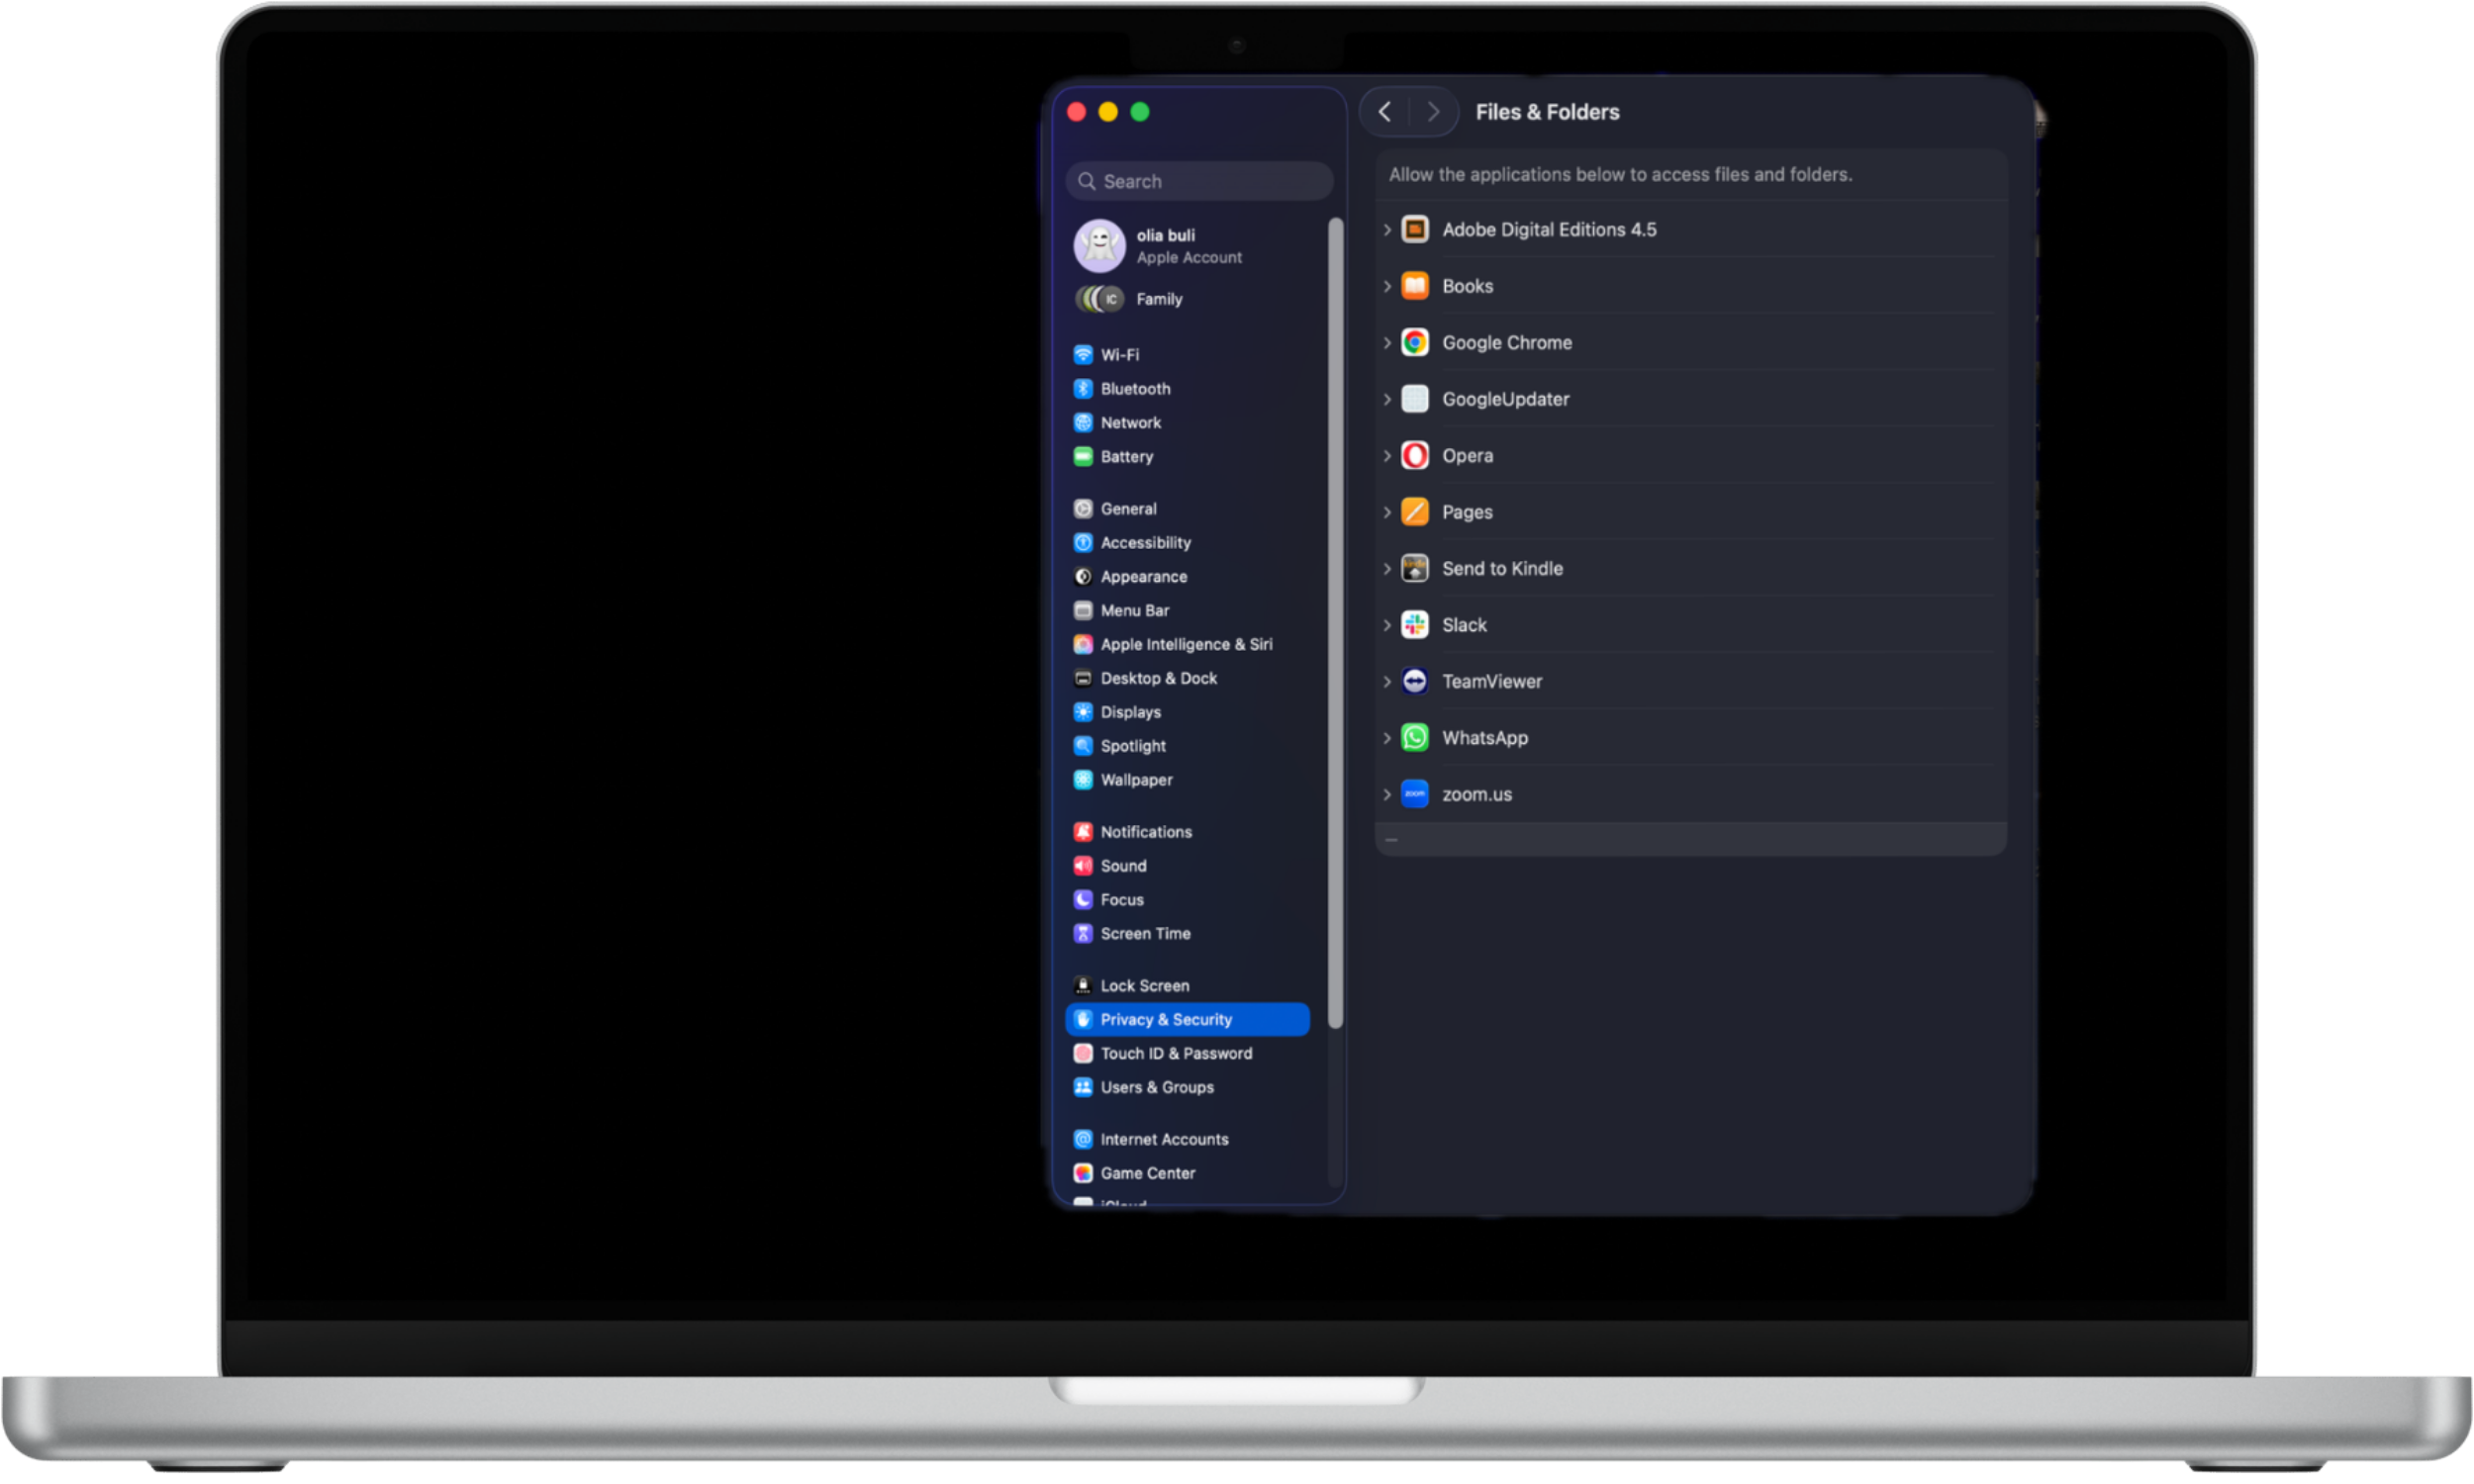Viewport: 2474px width, 1484px height.
Task: Click the Opera browser icon
Action: coord(1414,455)
